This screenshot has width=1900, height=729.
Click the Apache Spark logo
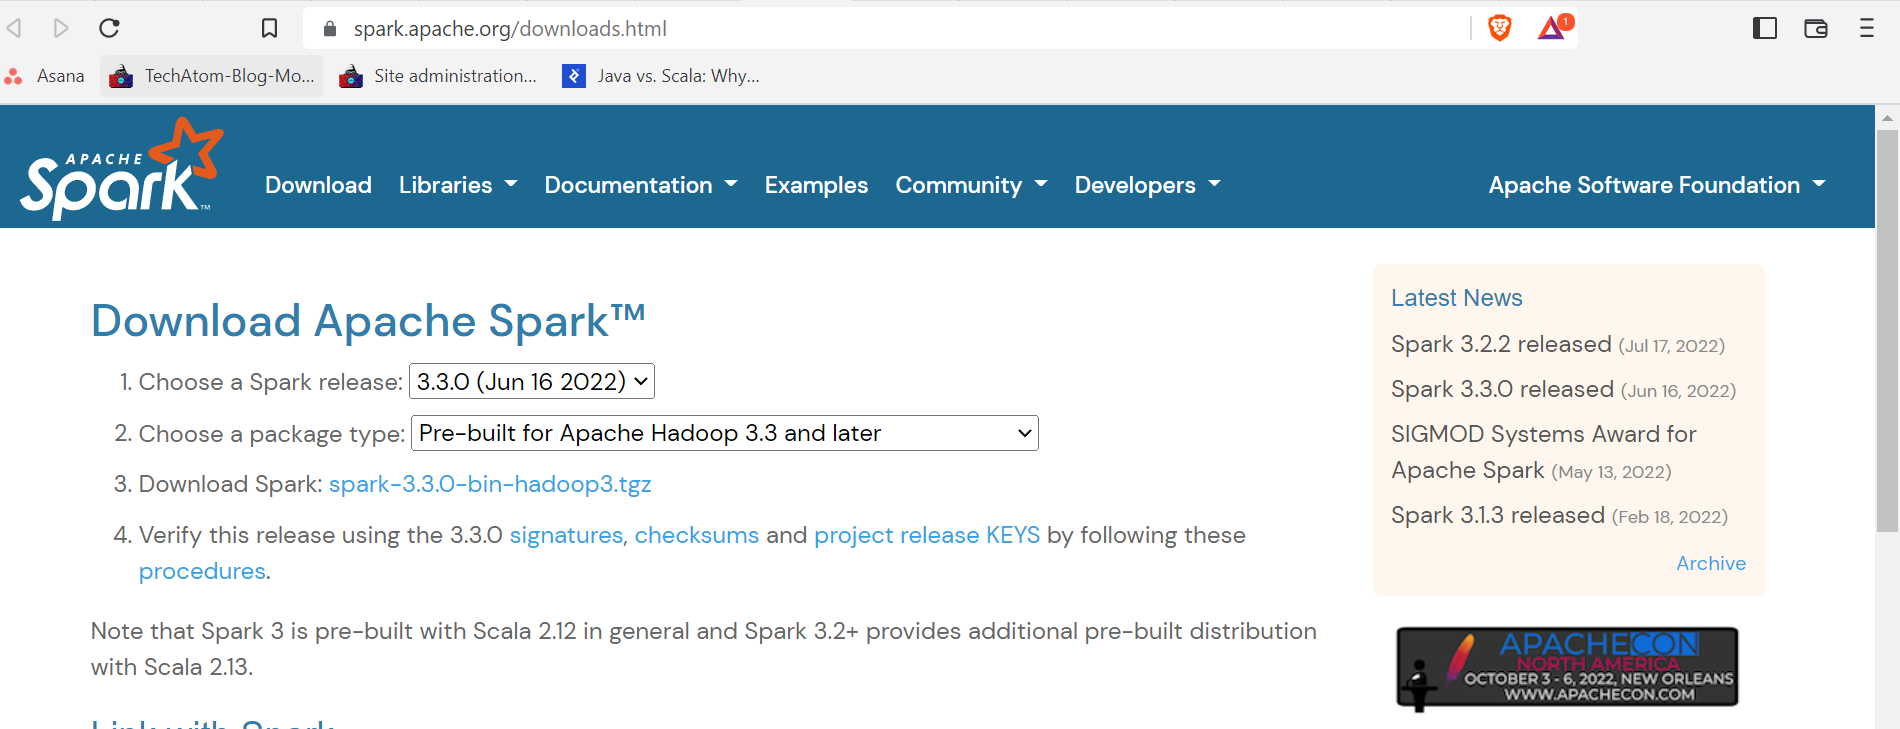[x=121, y=168]
